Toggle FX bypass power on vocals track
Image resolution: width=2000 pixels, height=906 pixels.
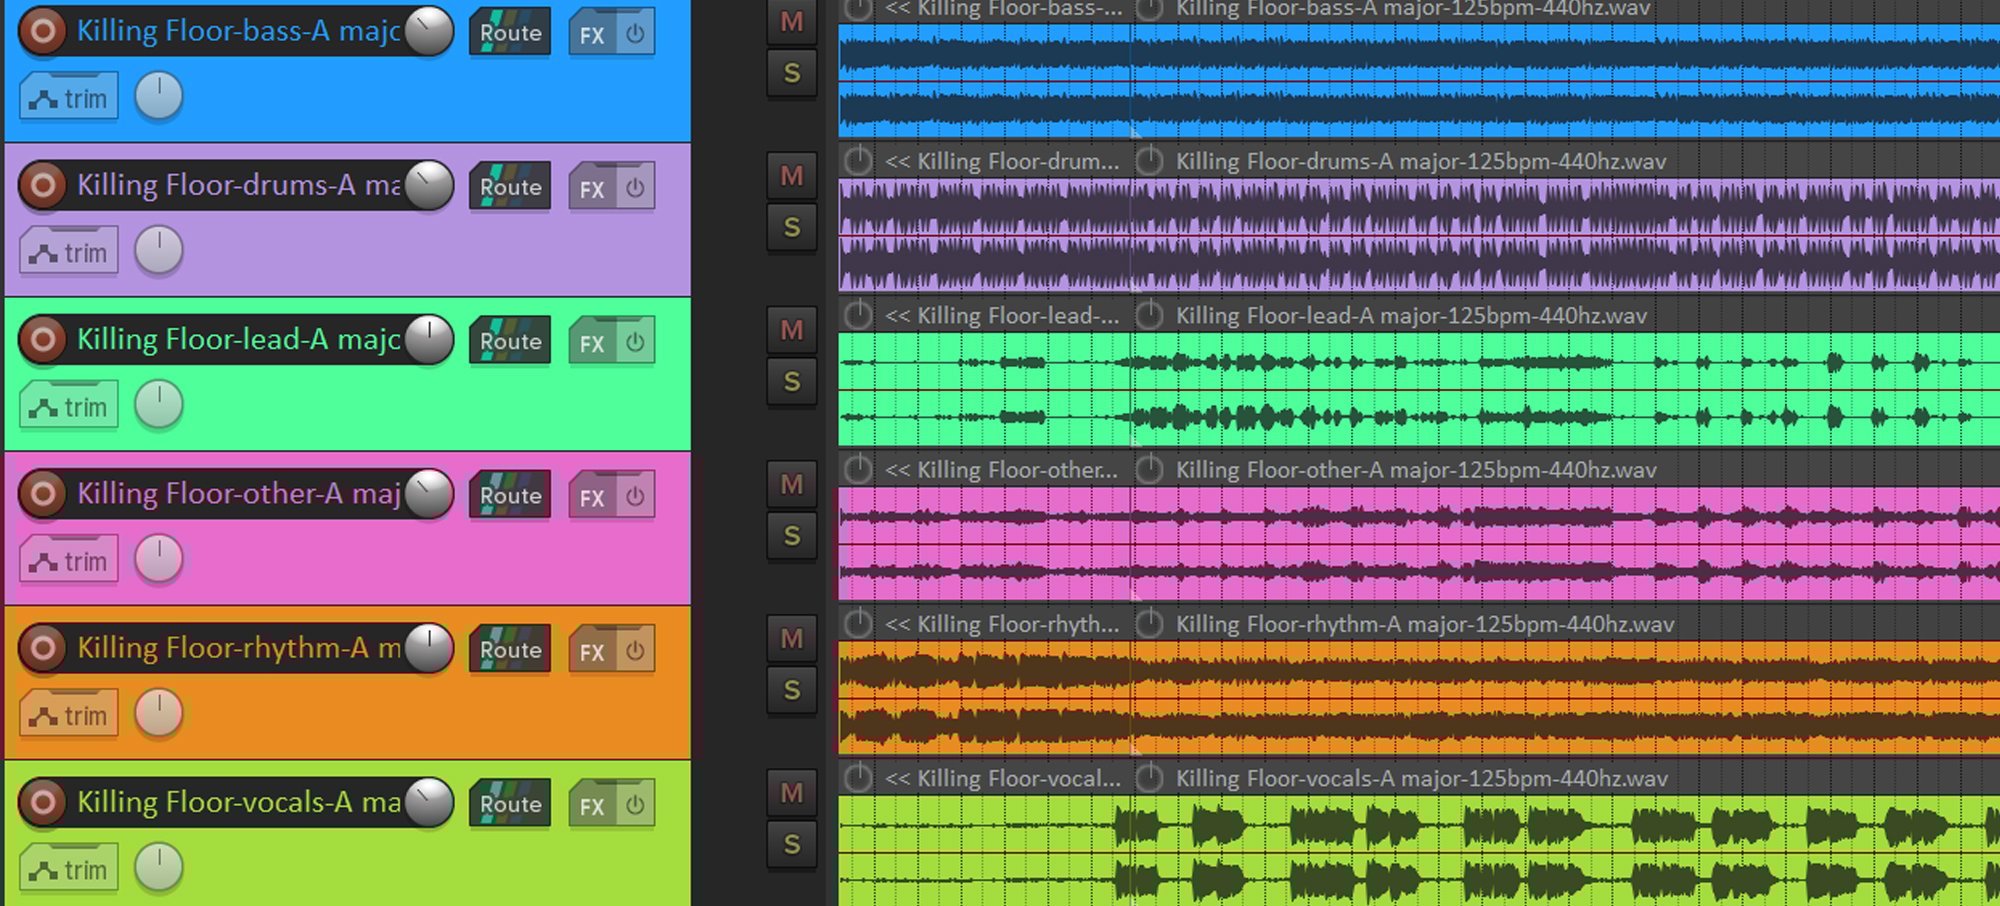tap(636, 804)
